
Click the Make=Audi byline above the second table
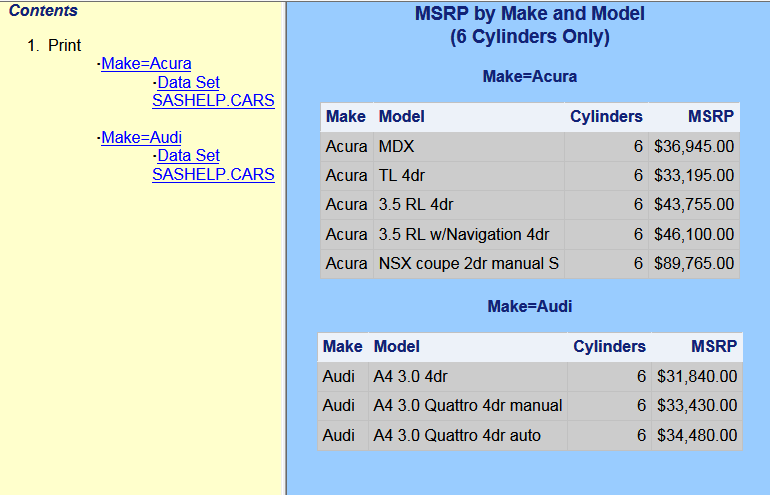coord(529,307)
